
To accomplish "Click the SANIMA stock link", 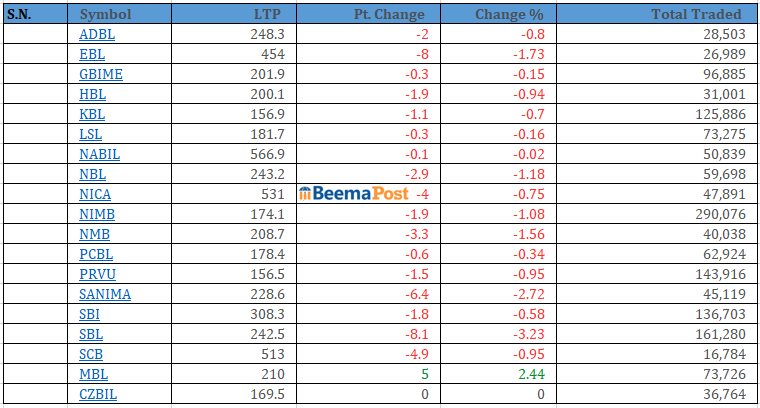I will [105, 294].
